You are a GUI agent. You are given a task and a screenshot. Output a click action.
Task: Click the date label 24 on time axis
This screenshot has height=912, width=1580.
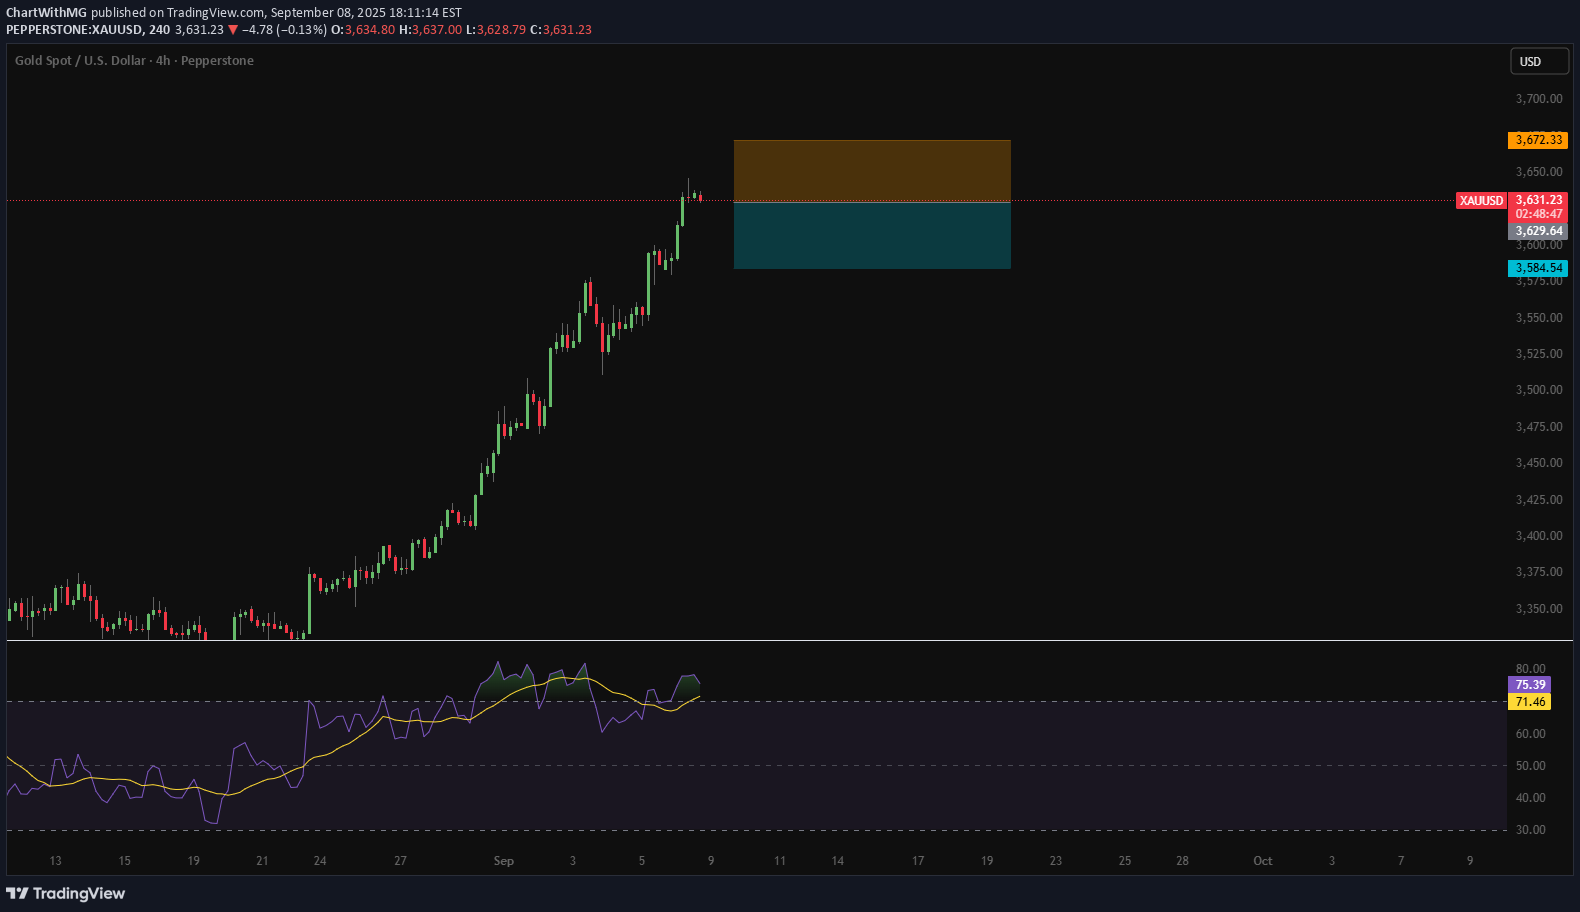click(320, 861)
